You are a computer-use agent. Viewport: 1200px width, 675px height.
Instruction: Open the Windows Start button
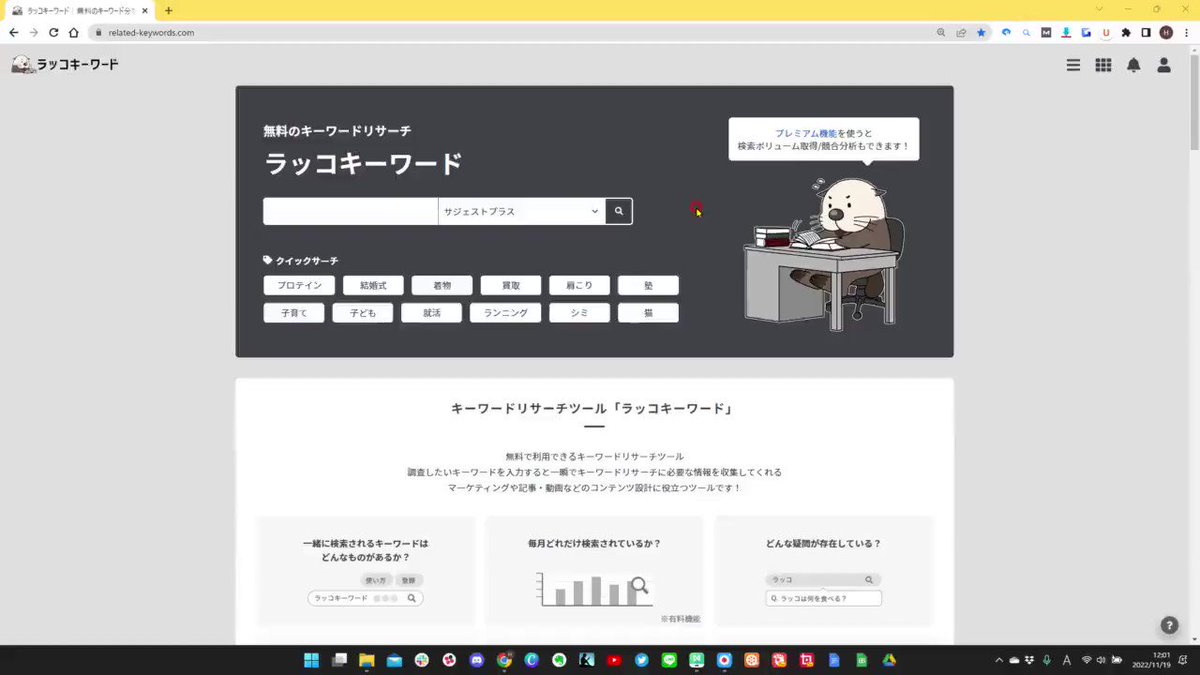tap(311, 660)
